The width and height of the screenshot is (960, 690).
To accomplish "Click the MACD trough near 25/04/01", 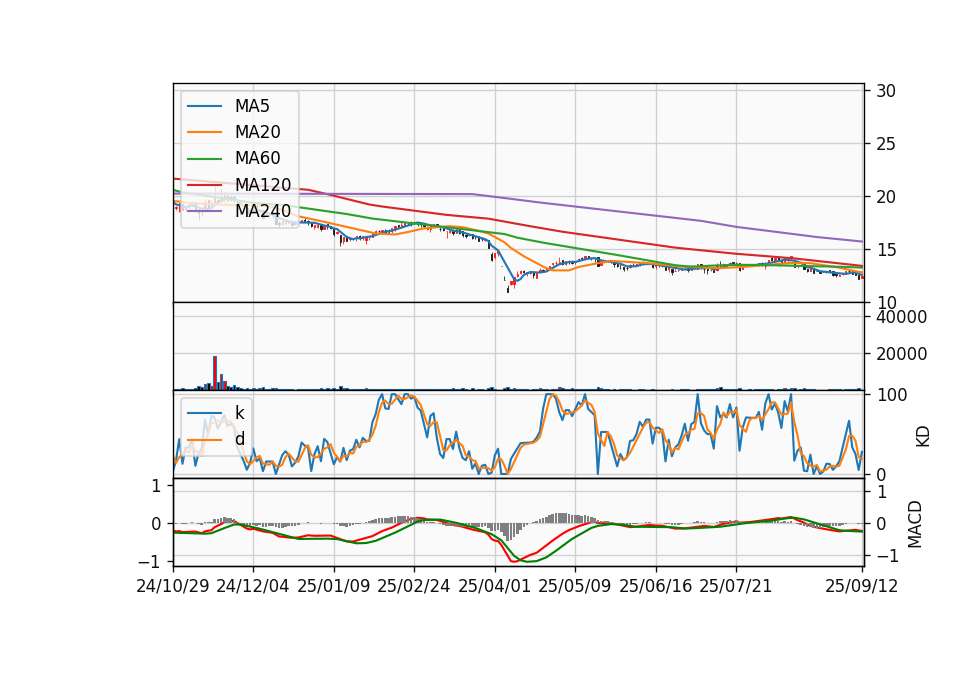I will 513,561.
